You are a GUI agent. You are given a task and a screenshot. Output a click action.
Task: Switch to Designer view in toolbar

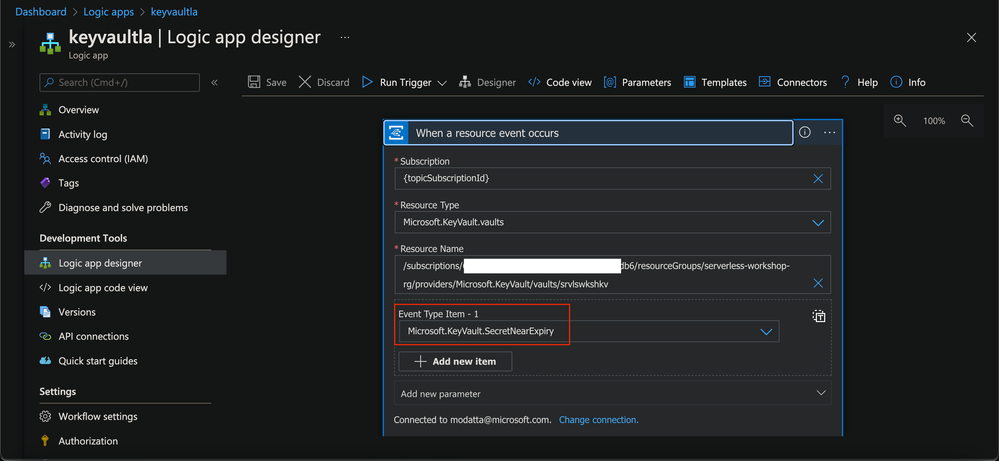487,82
